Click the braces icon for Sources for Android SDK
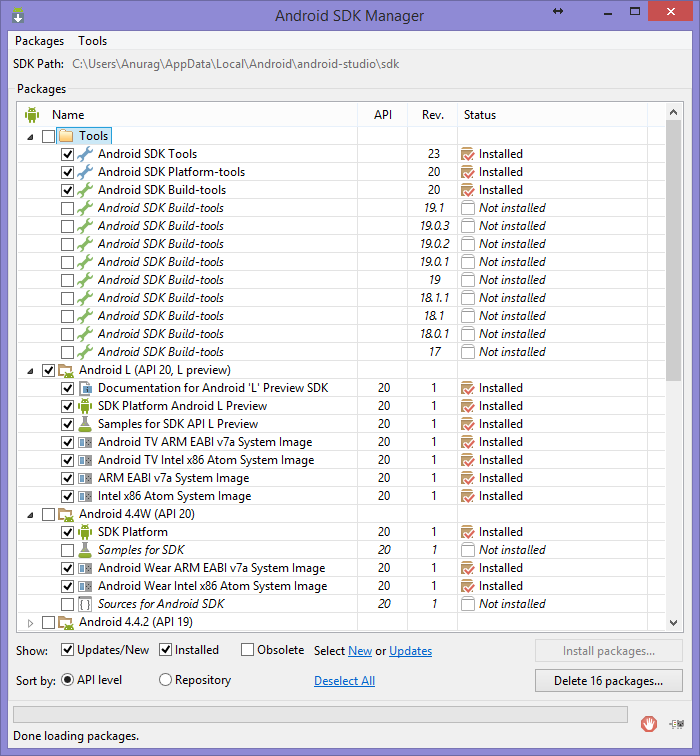 pyautogui.click(x=85, y=604)
